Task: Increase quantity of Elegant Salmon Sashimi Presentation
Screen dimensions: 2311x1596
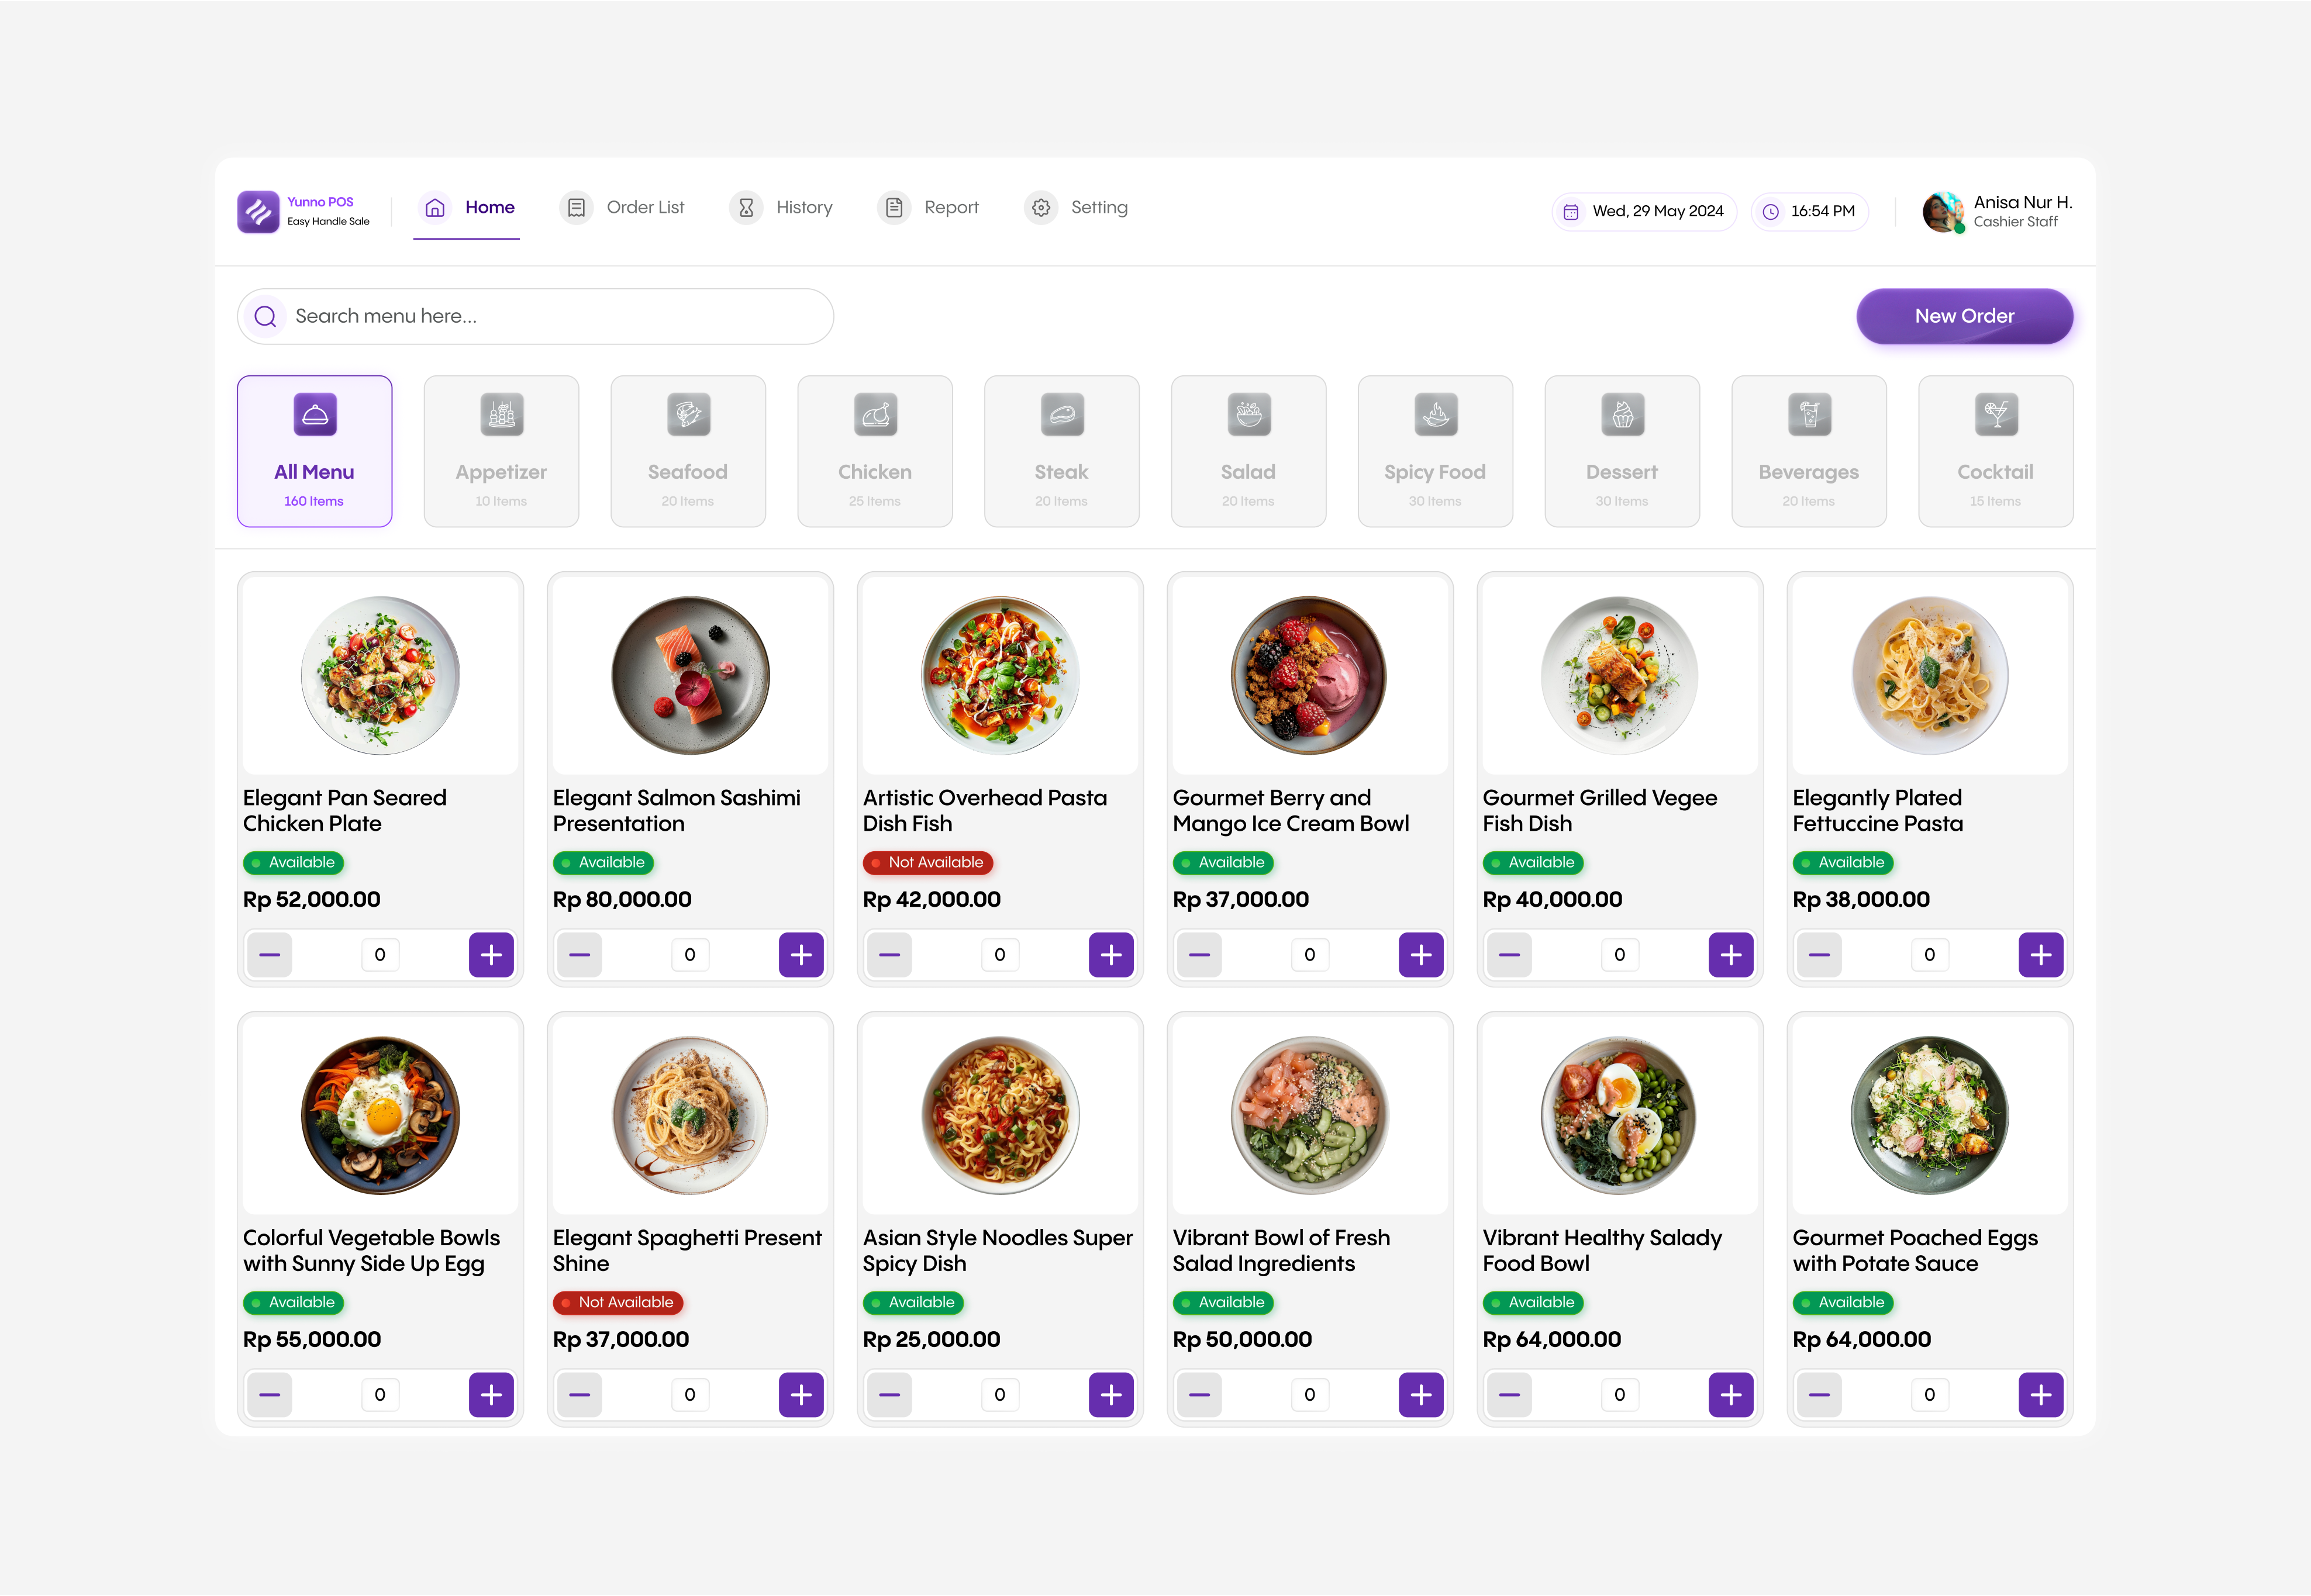Action: (801, 954)
